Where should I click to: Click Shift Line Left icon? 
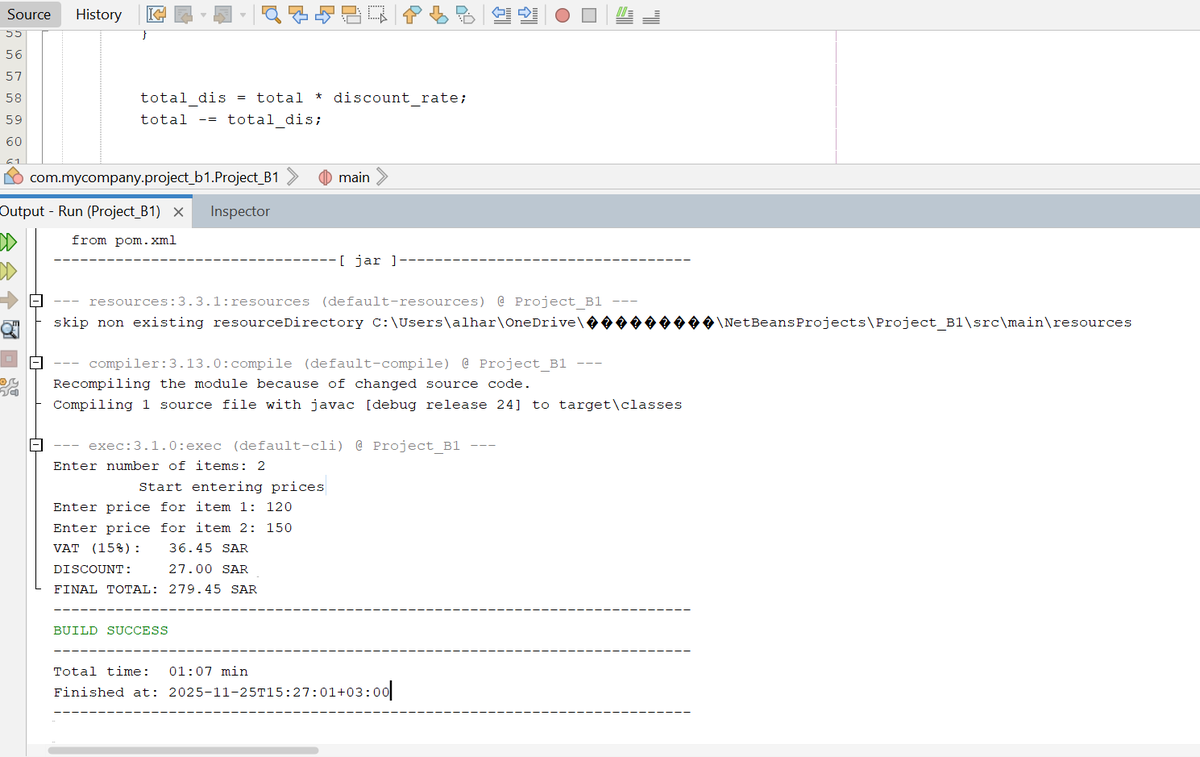(x=501, y=15)
